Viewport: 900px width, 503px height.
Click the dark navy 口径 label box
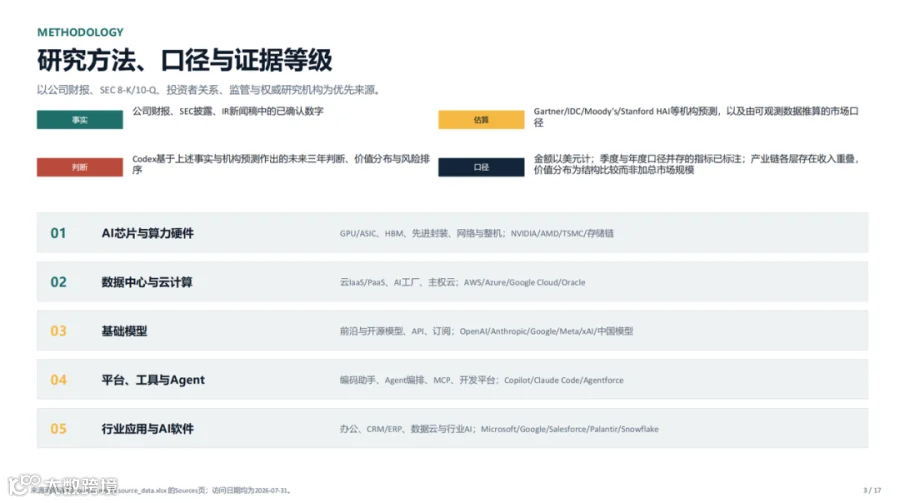[481, 167]
